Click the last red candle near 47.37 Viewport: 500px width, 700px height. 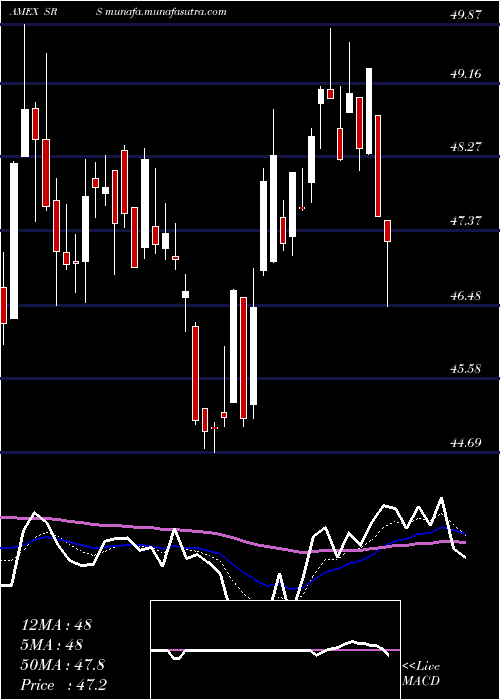point(388,231)
